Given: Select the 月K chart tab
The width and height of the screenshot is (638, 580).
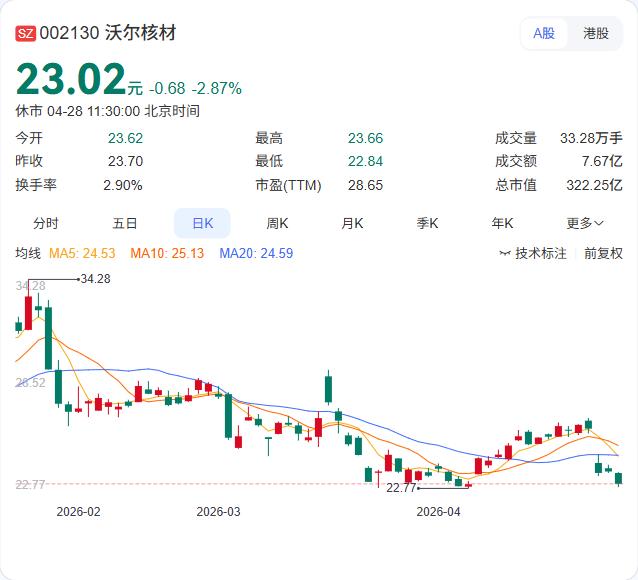Looking at the screenshot, I should point(352,223).
